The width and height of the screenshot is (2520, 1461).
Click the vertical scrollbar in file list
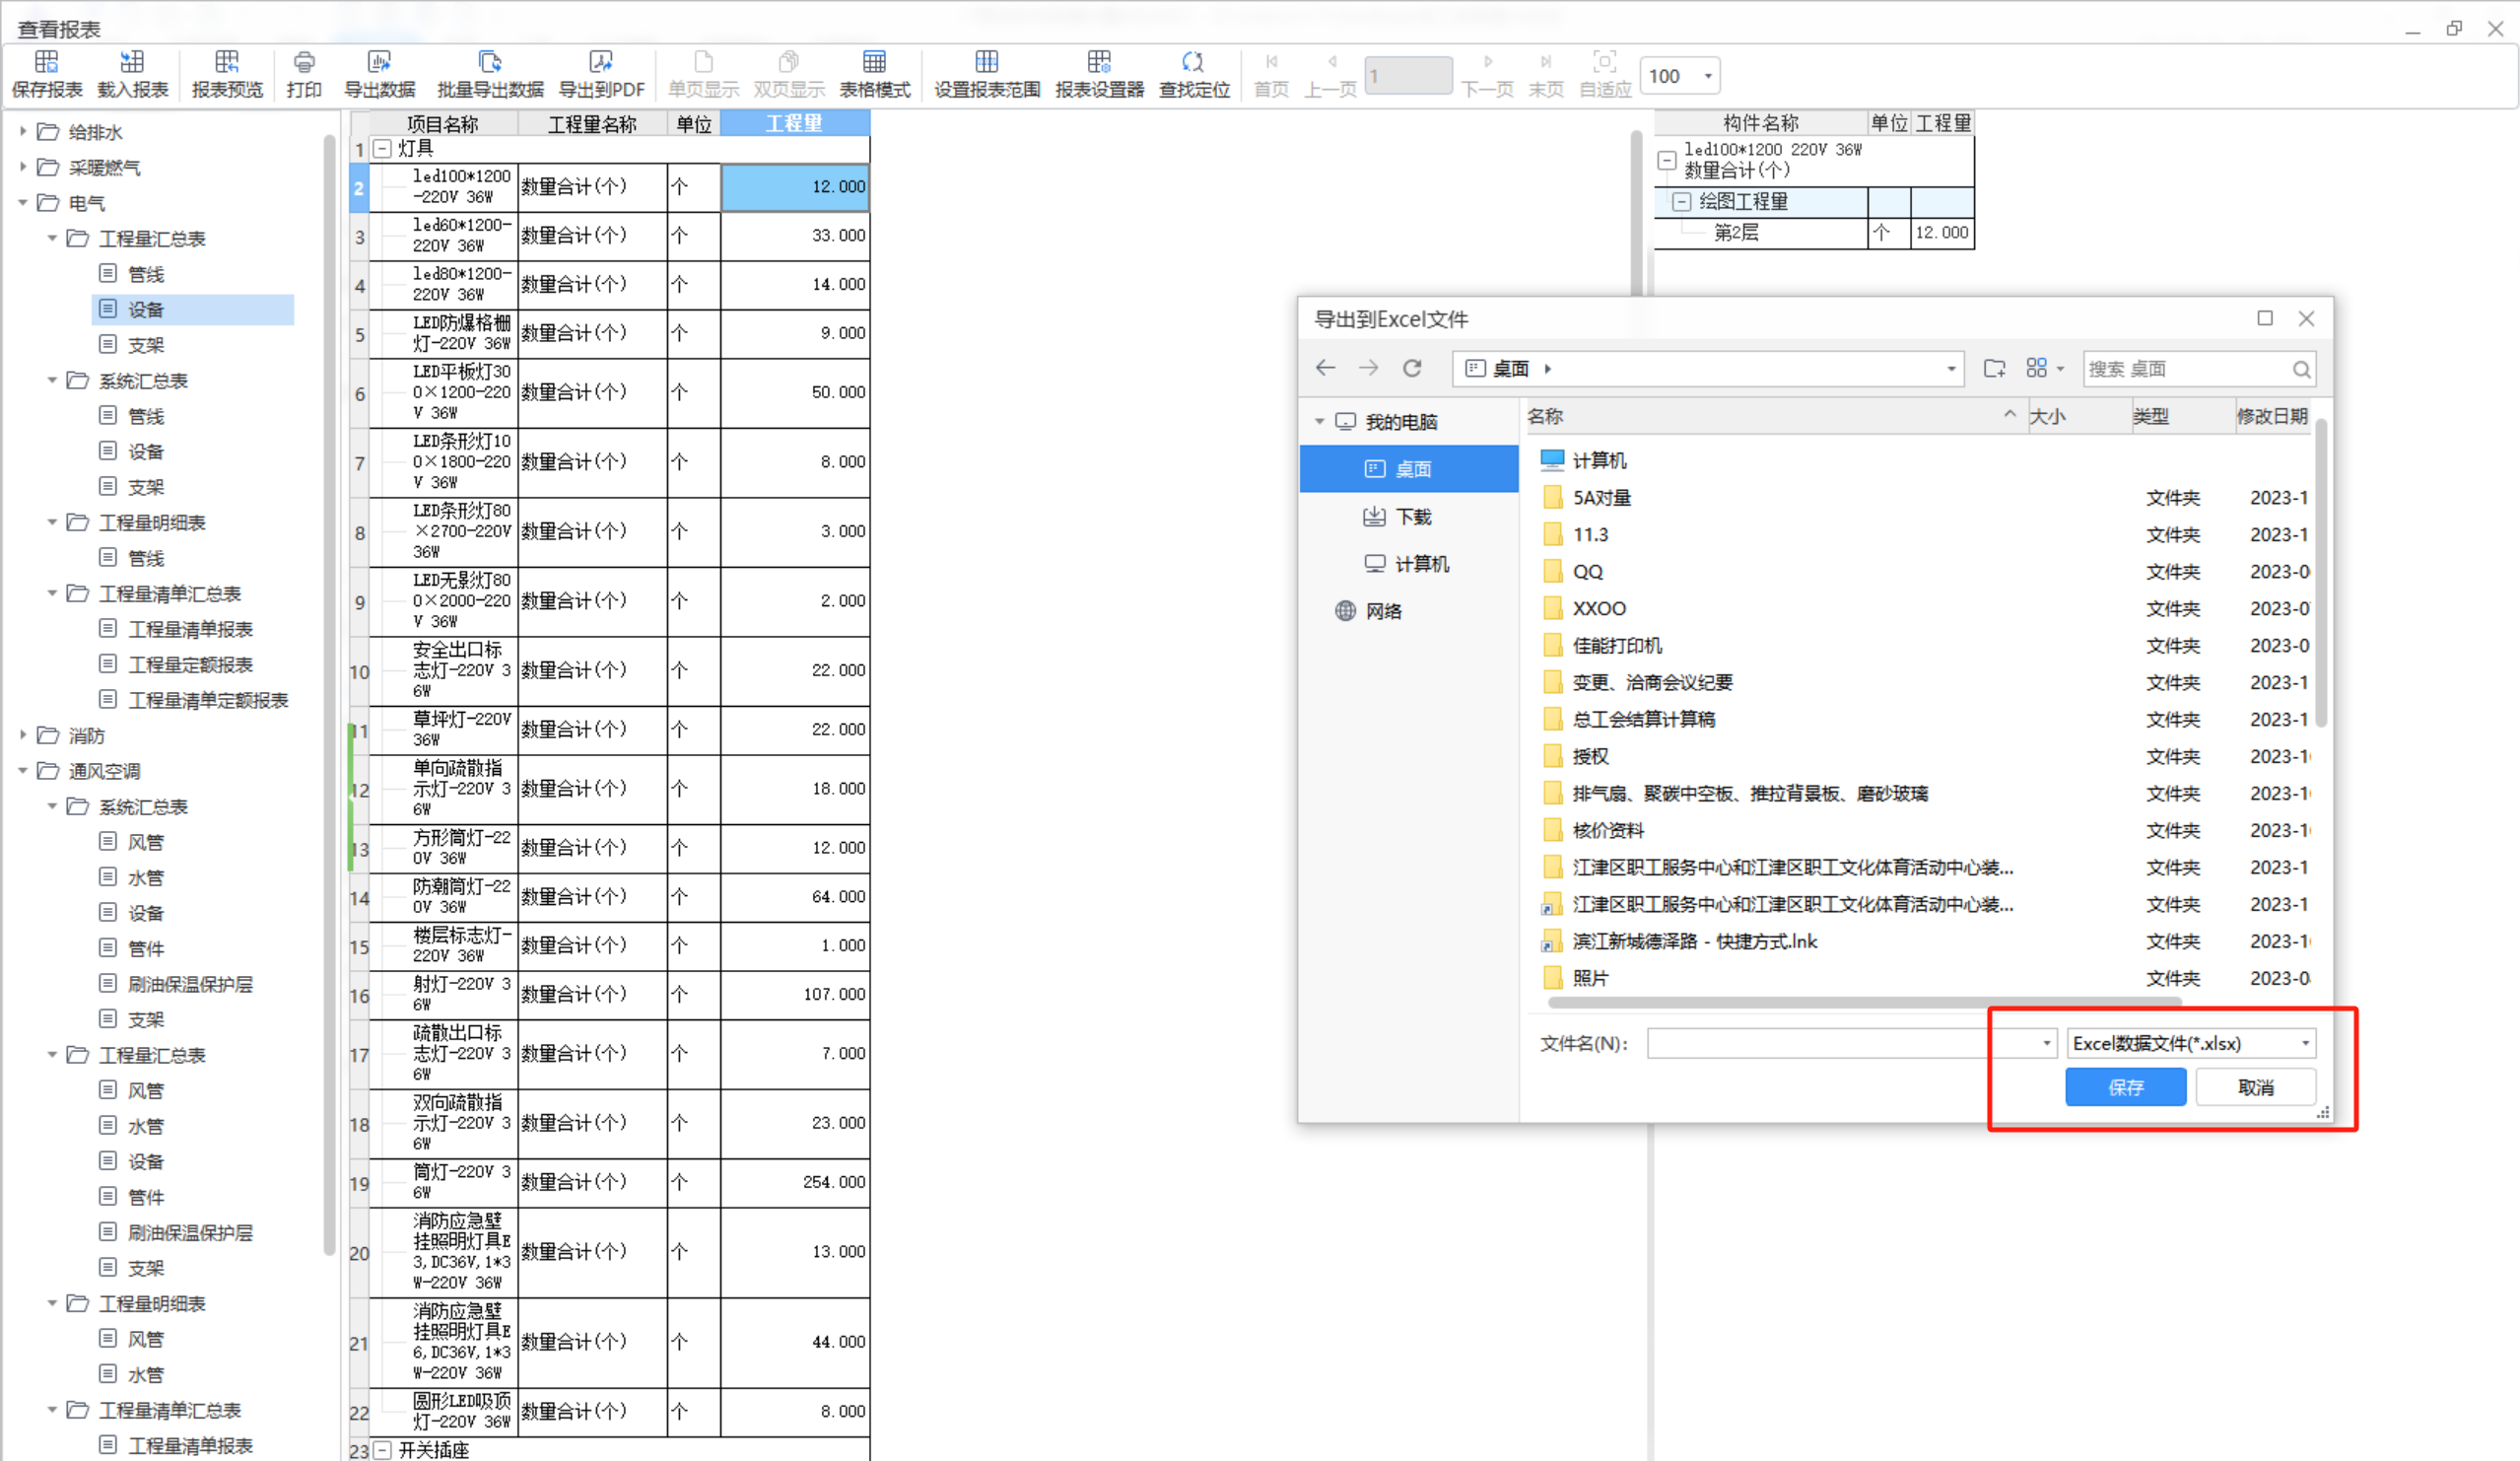(2320, 573)
